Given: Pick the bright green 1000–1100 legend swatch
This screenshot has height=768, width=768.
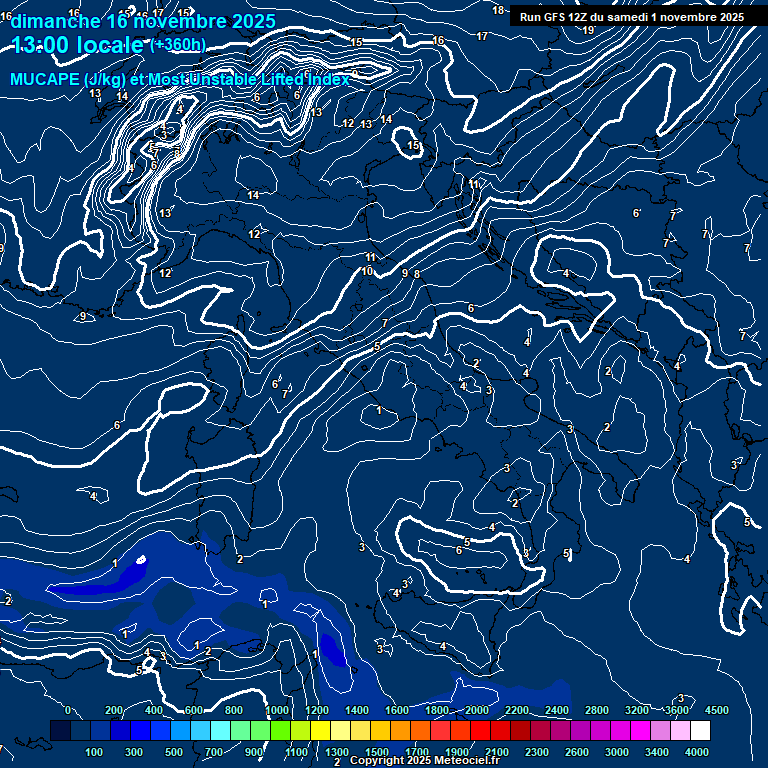Looking at the screenshot, I should pyautogui.click(x=280, y=730).
